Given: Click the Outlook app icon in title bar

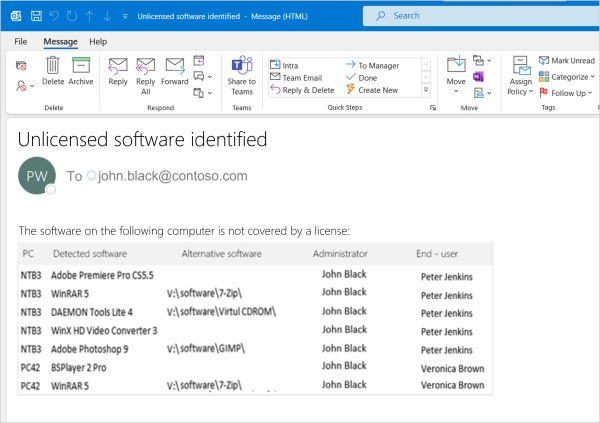Looking at the screenshot, I should [16, 16].
